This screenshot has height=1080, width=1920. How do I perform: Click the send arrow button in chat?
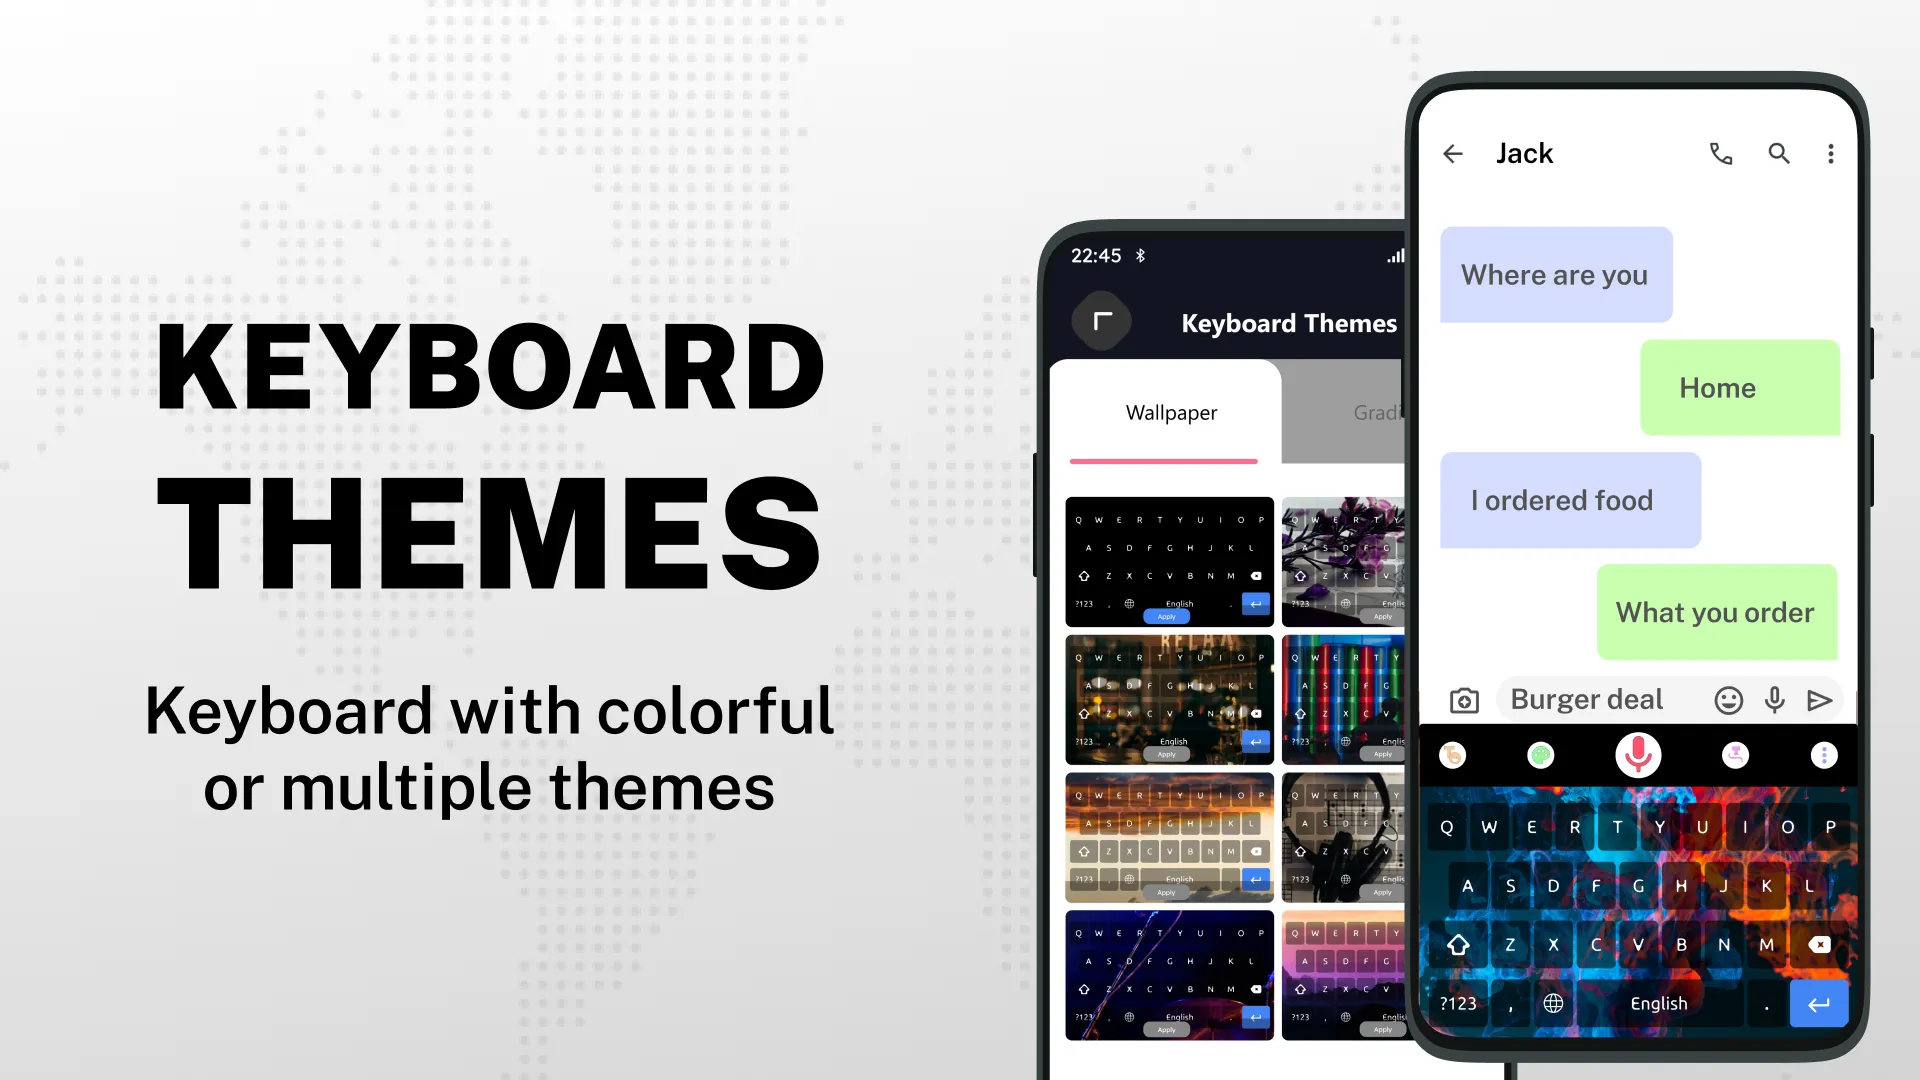coord(1821,699)
